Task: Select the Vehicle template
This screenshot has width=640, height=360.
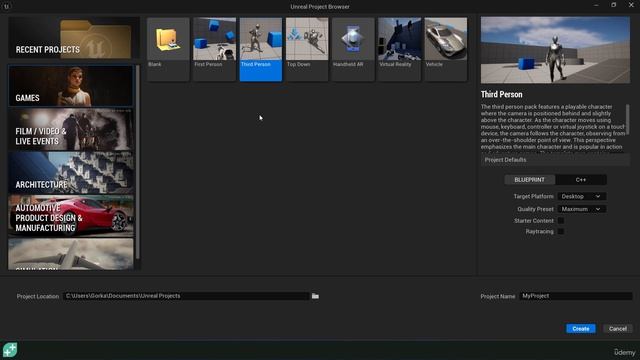Action: (x=446, y=49)
